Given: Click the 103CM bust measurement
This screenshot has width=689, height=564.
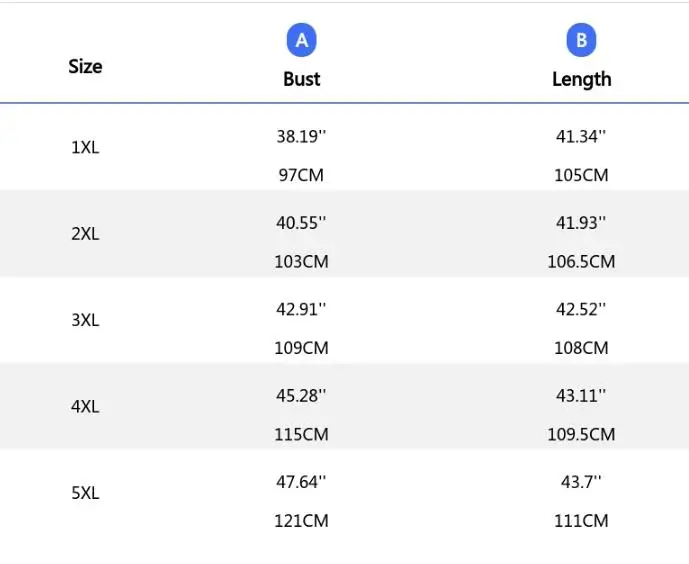Looking at the screenshot, I should pyautogui.click(x=301, y=262).
